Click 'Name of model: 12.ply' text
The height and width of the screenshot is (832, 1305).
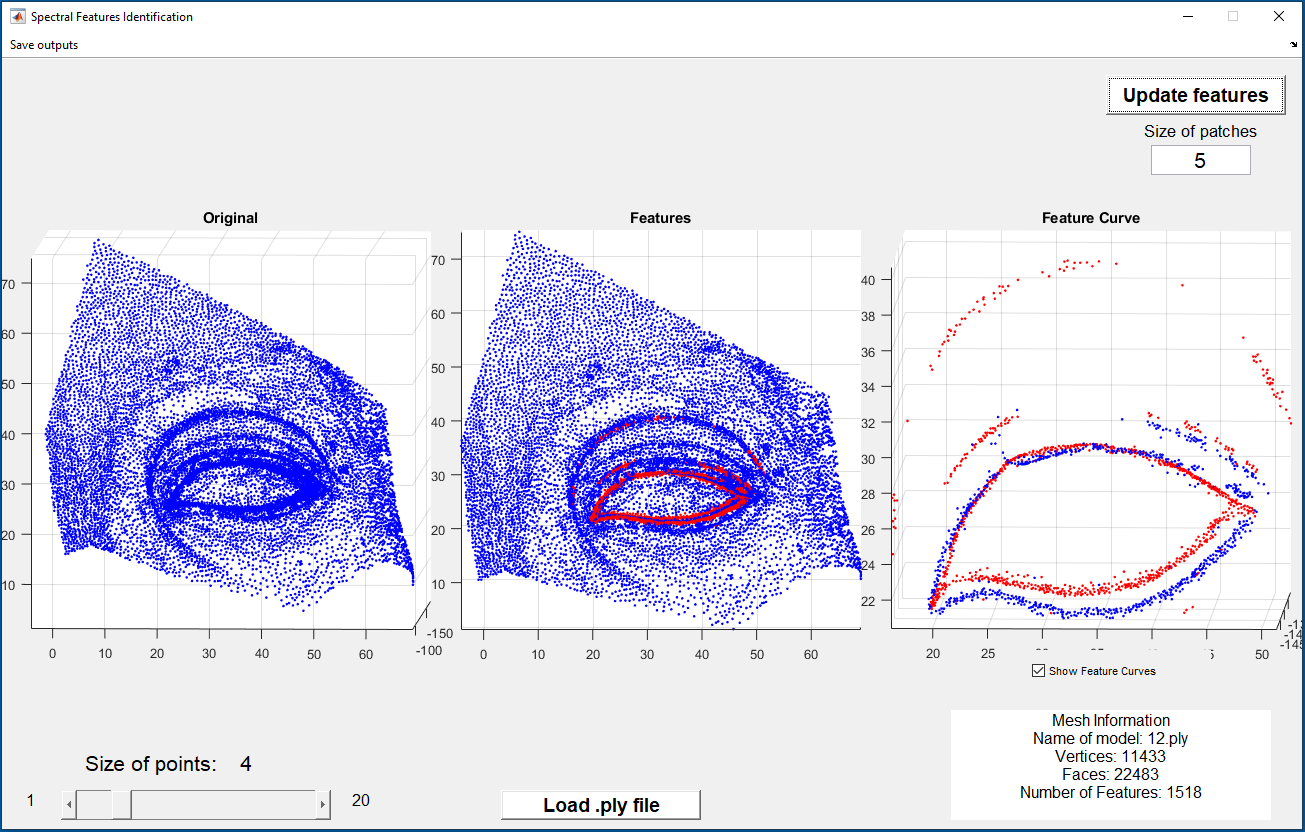tap(1111, 739)
